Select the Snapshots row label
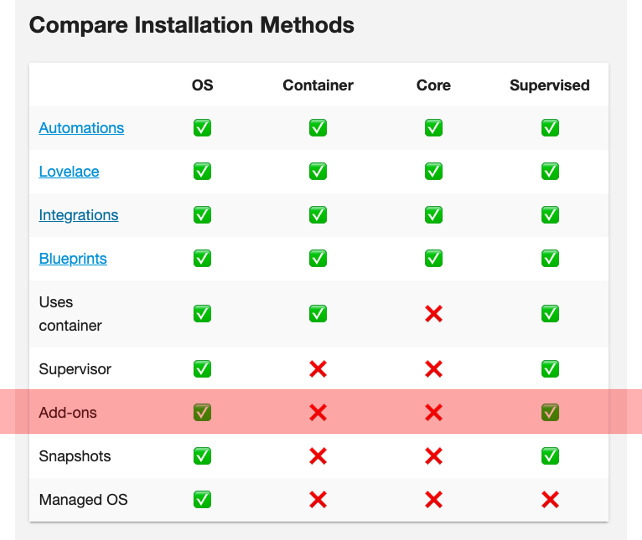Screen dimensions: 642x540 coord(75,456)
